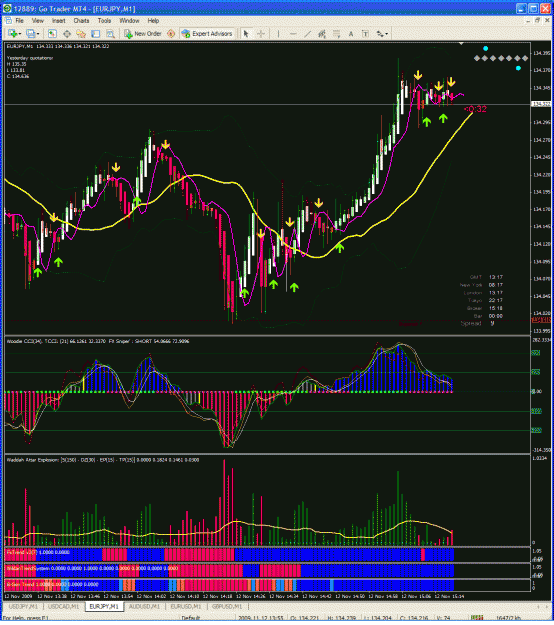This screenshot has width=554, height=625.
Task: Minimize the inner chart window
Action: click(x=529, y=20)
